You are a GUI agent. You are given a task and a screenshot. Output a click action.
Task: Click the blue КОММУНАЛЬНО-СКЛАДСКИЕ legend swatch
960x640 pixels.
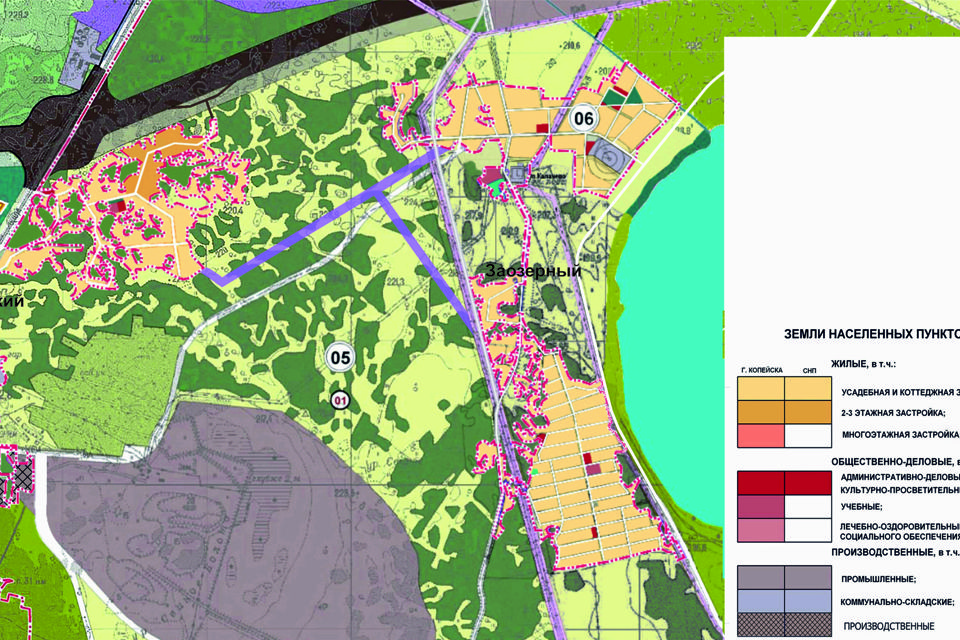pos(760,601)
